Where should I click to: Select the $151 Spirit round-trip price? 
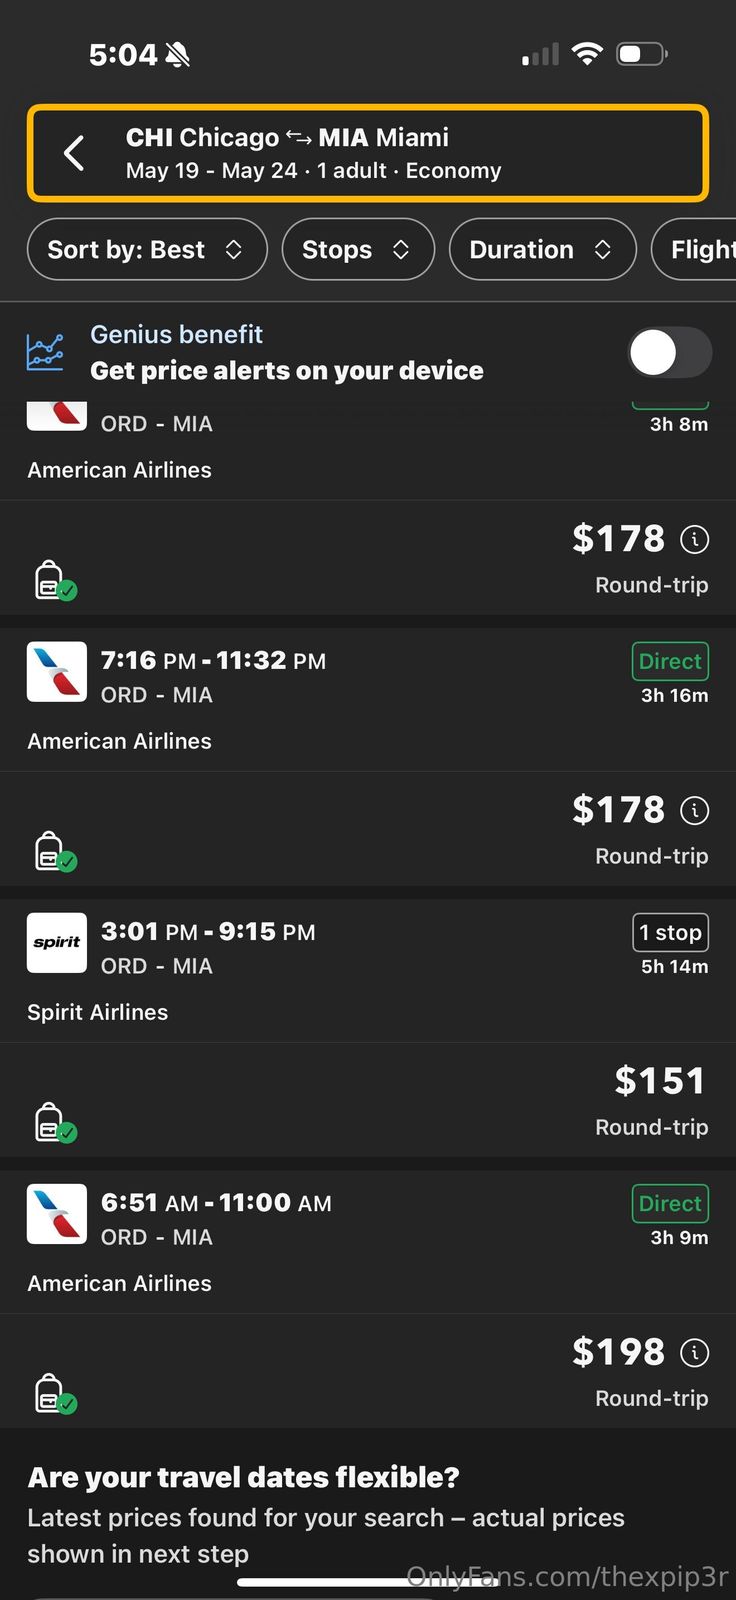pyautogui.click(x=659, y=1082)
